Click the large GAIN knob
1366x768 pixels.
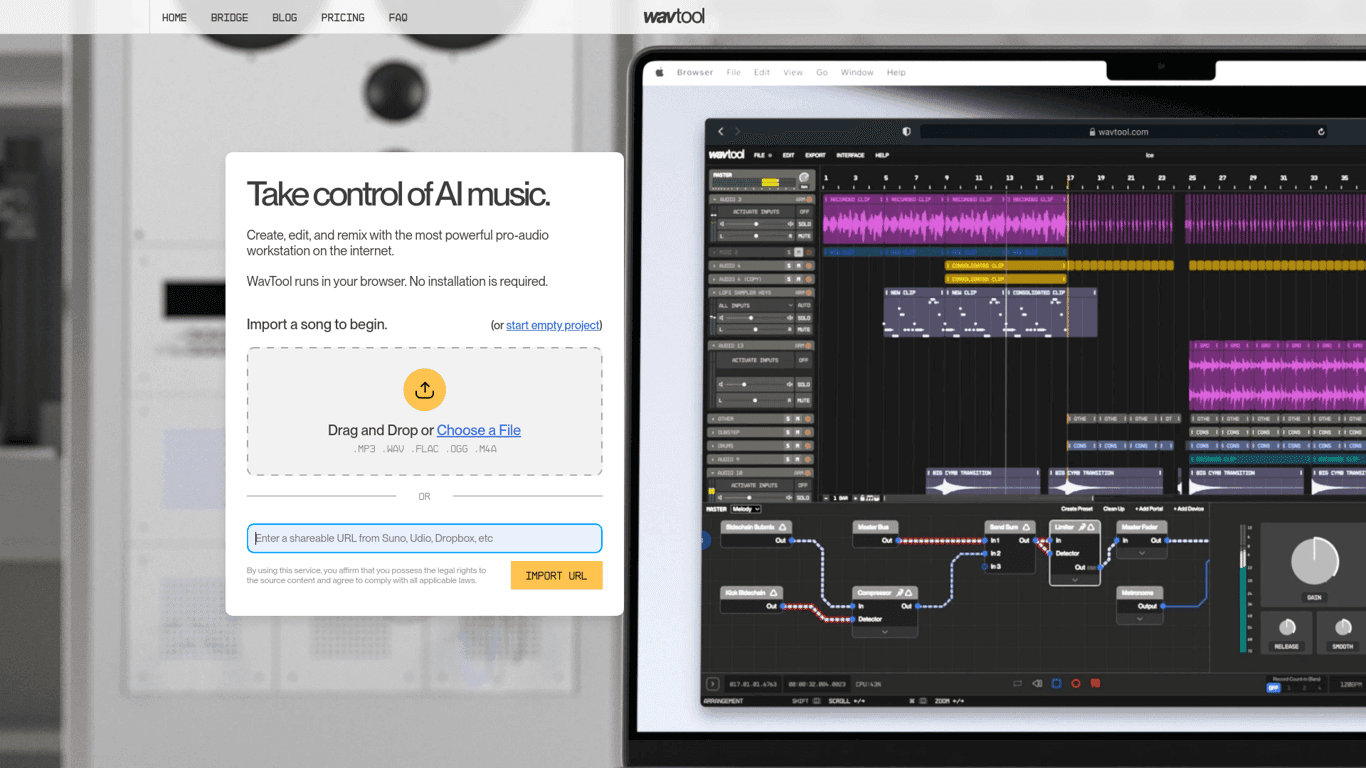pos(1314,562)
